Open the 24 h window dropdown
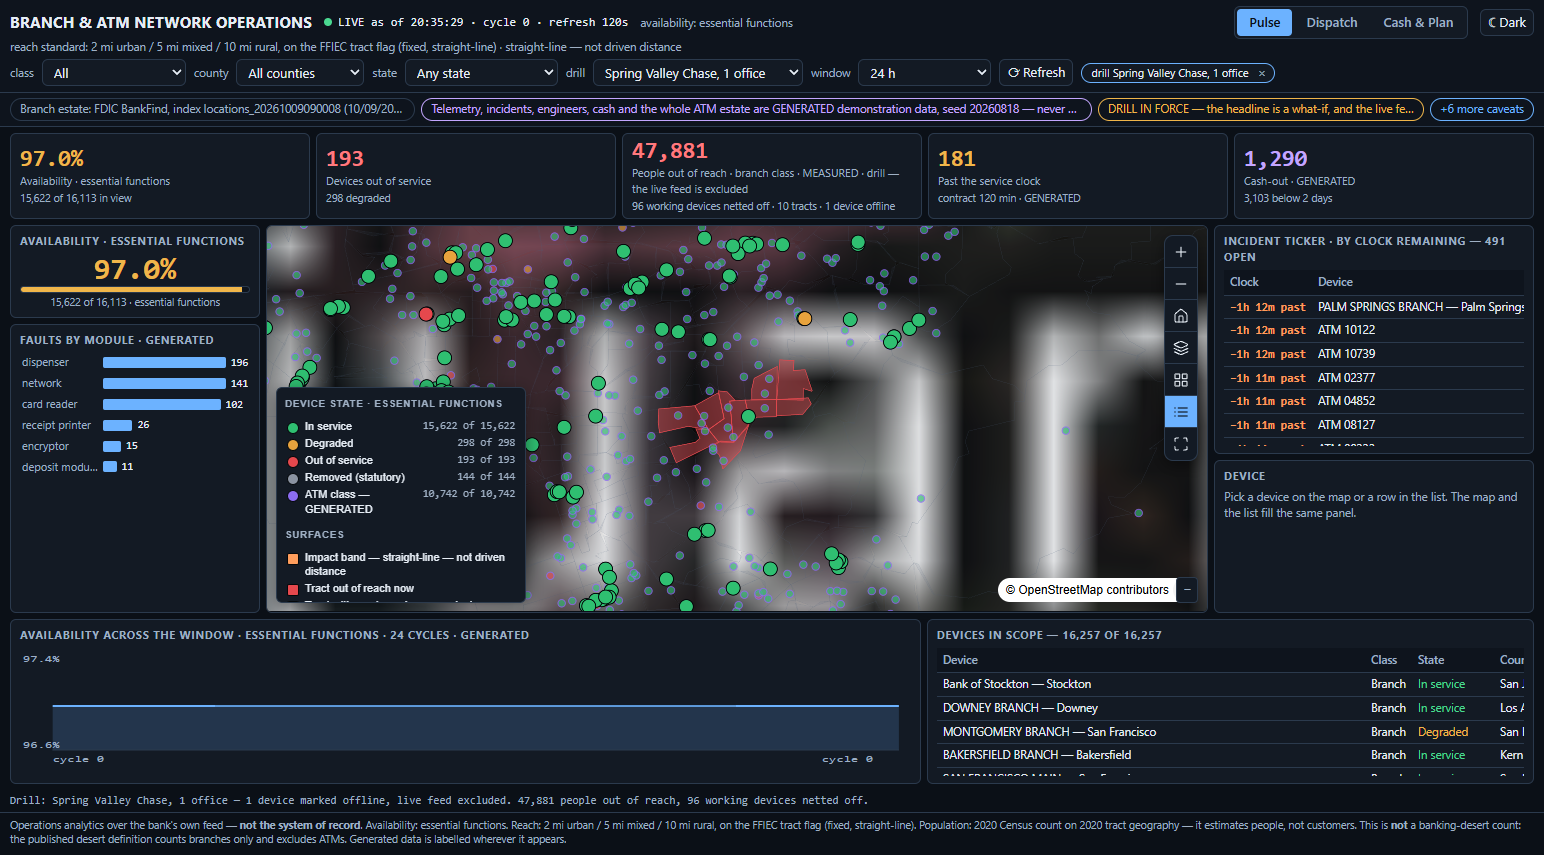 coord(925,73)
